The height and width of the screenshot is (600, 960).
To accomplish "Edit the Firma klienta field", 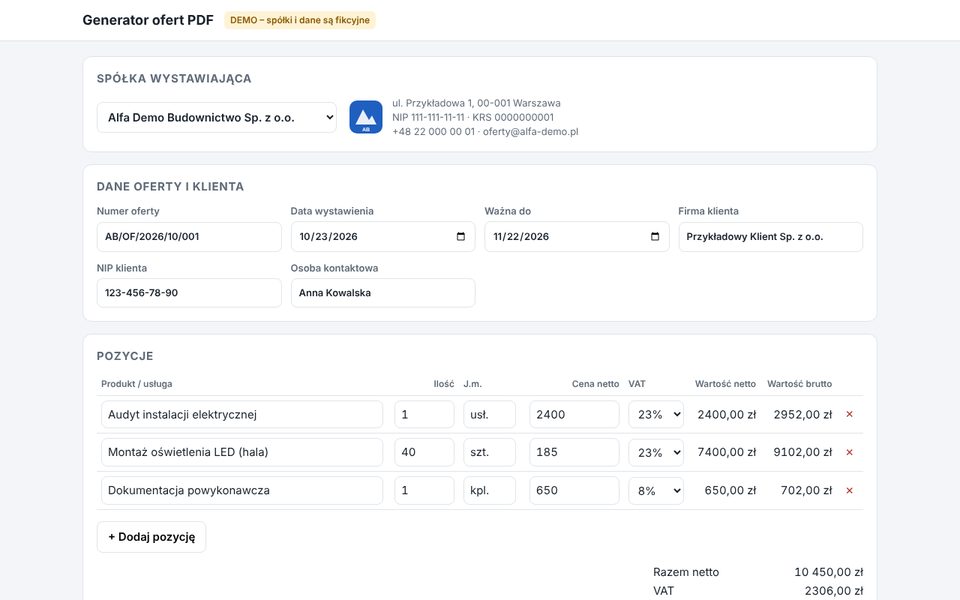I will (771, 237).
